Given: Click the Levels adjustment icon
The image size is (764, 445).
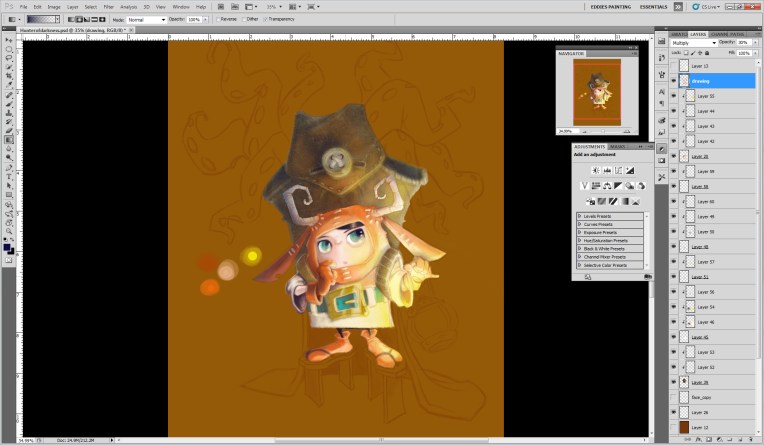Looking at the screenshot, I should click(x=606, y=171).
